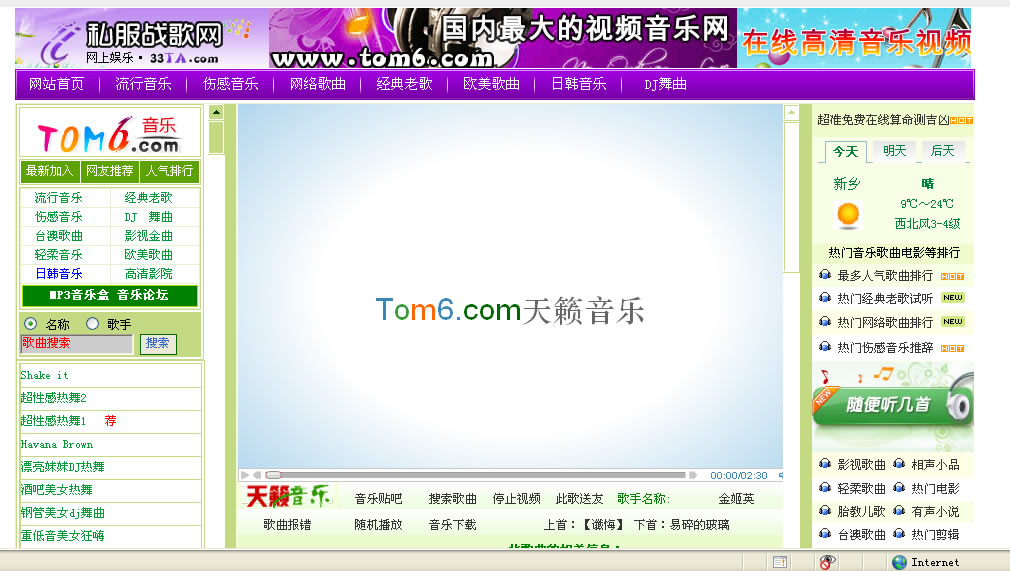
Task: Click the 00:00/02:30 time display
Action: tap(739, 476)
